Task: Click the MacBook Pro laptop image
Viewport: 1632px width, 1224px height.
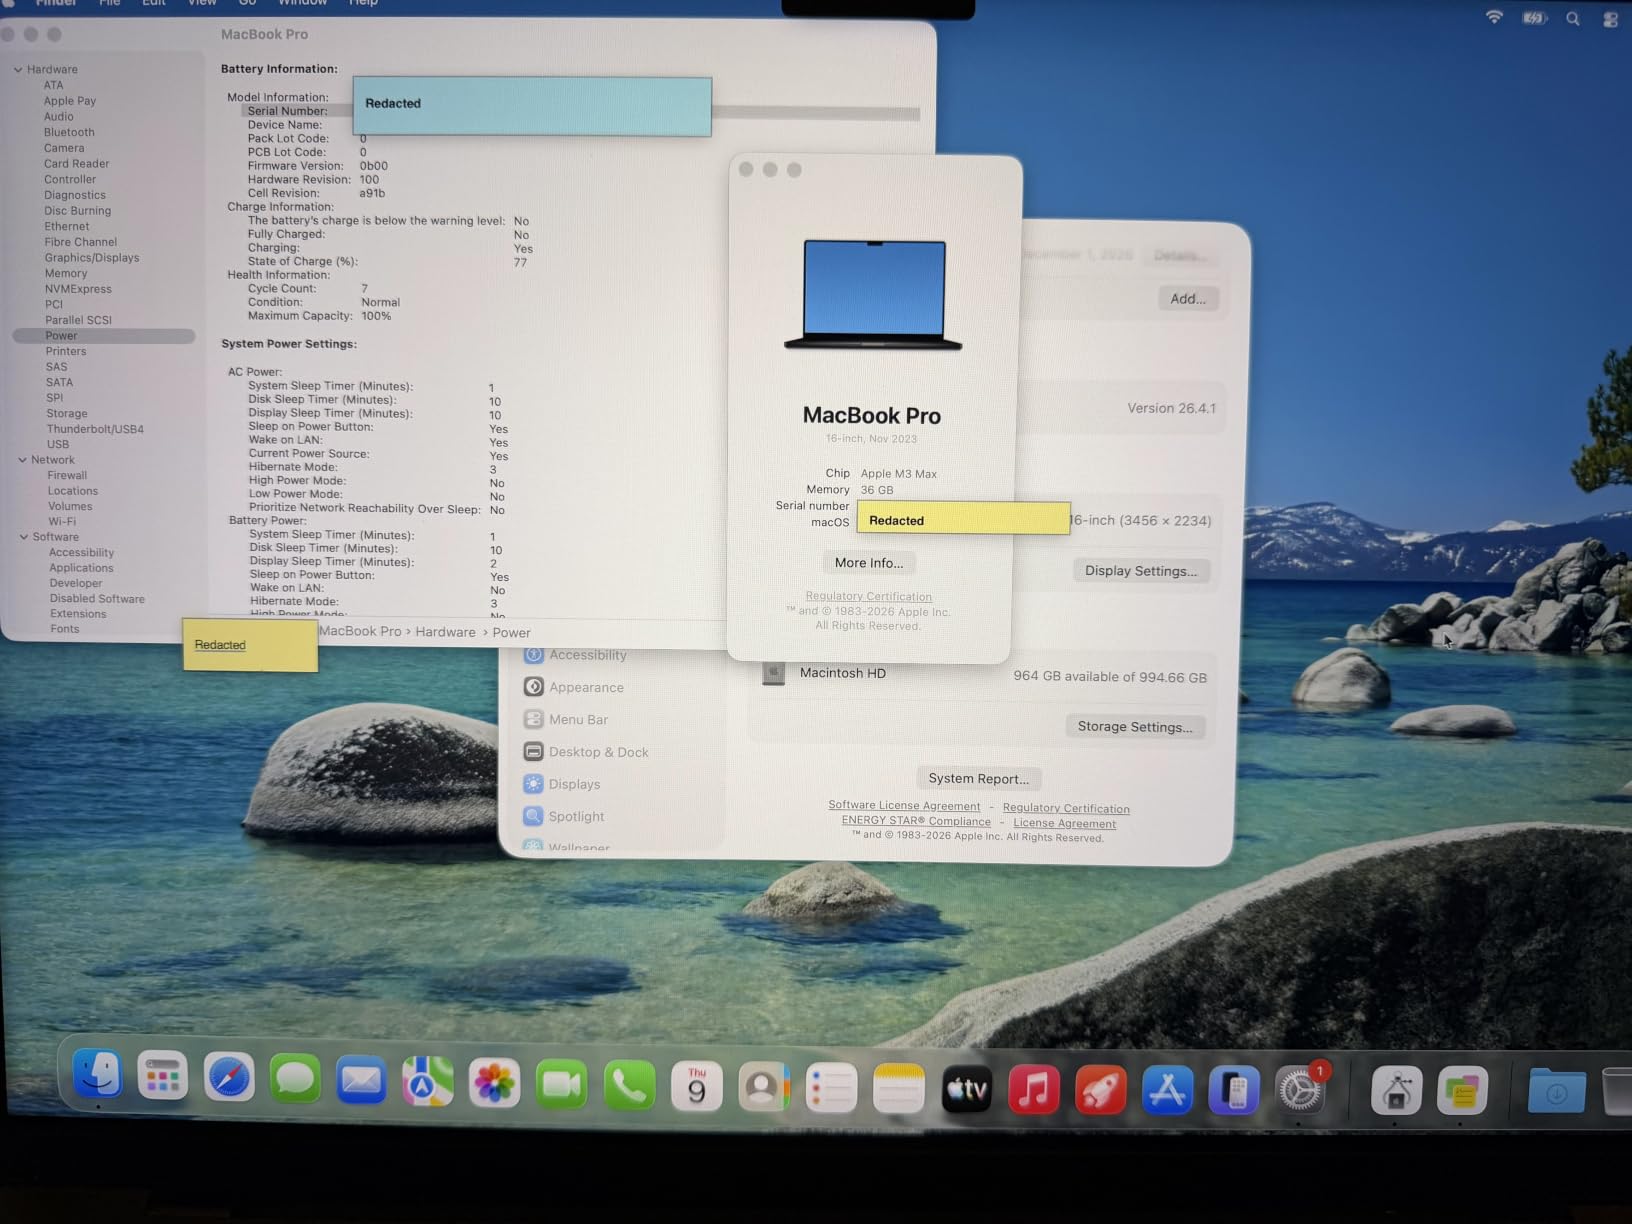Action: [x=873, y=294]
